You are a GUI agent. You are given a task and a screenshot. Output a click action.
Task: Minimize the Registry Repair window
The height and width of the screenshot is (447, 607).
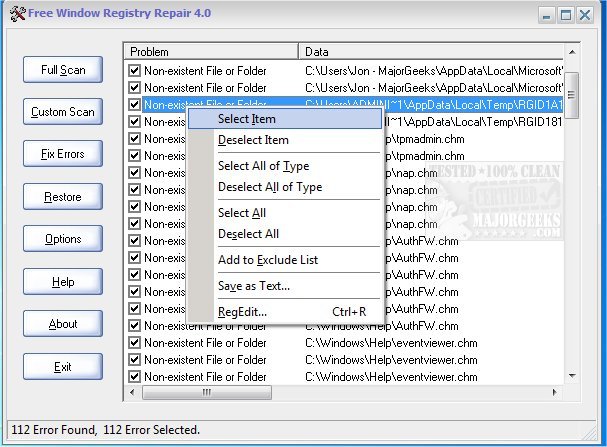[547, 15]
